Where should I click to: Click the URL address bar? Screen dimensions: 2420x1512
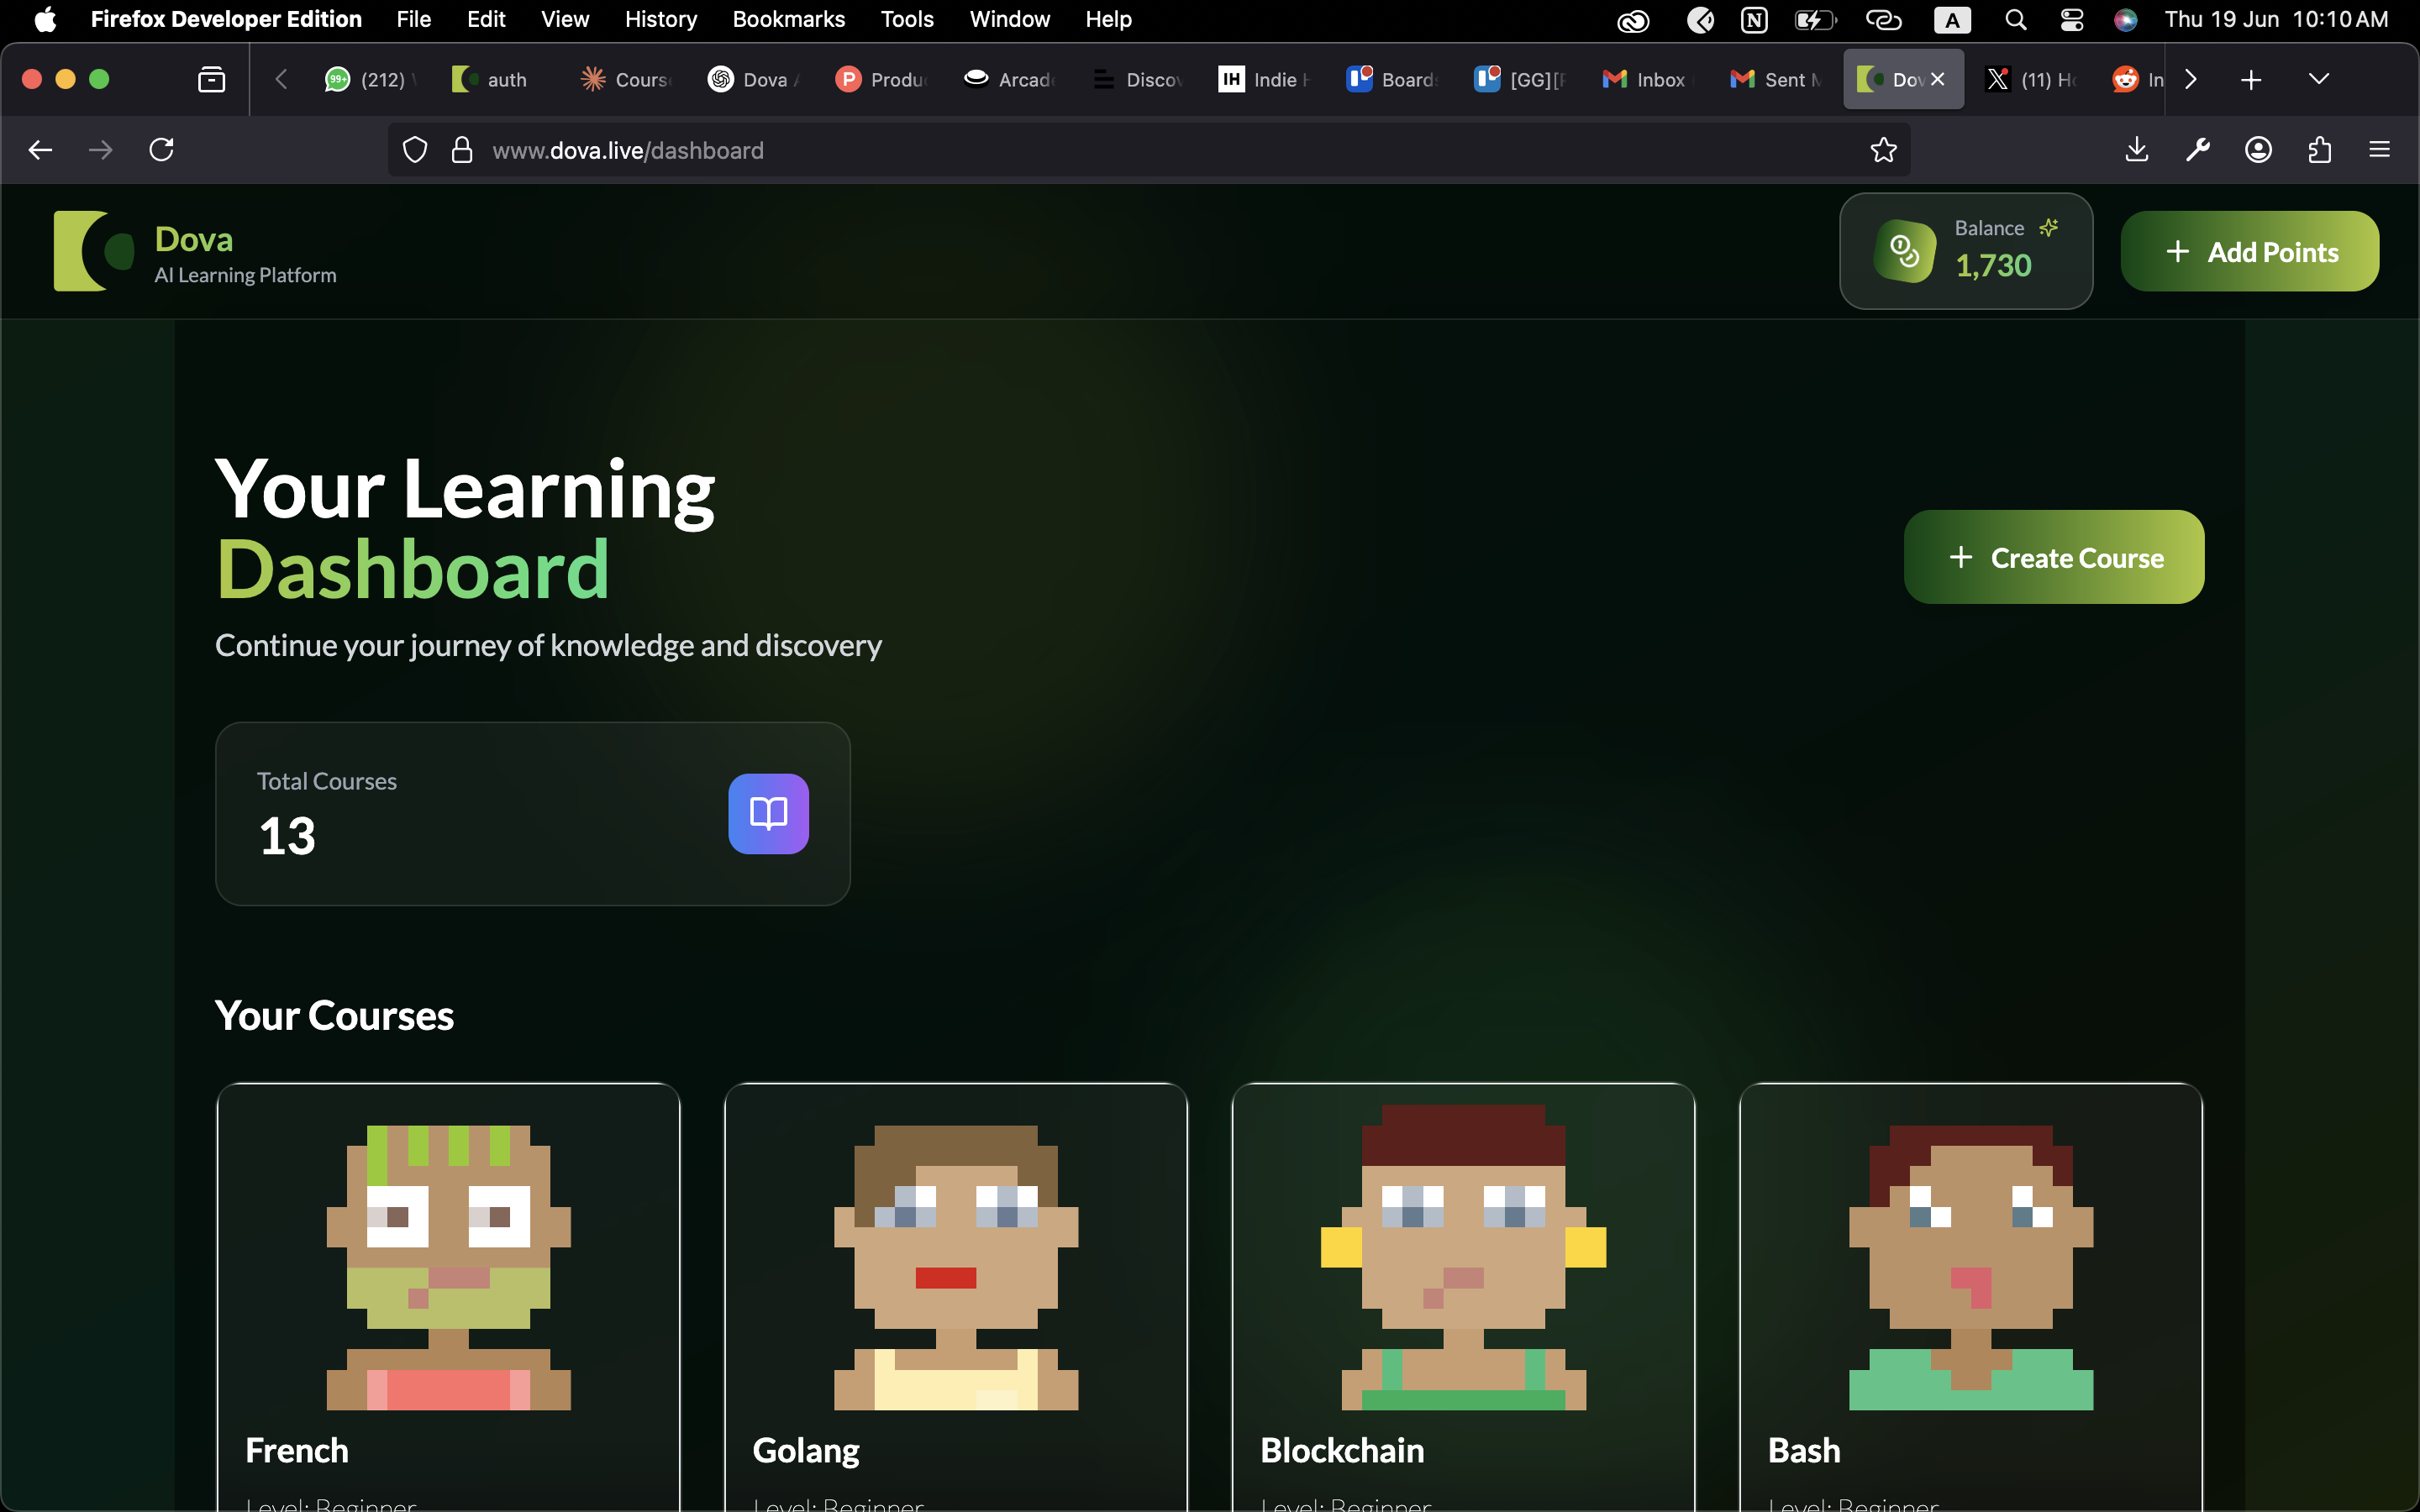point(1100,150)
